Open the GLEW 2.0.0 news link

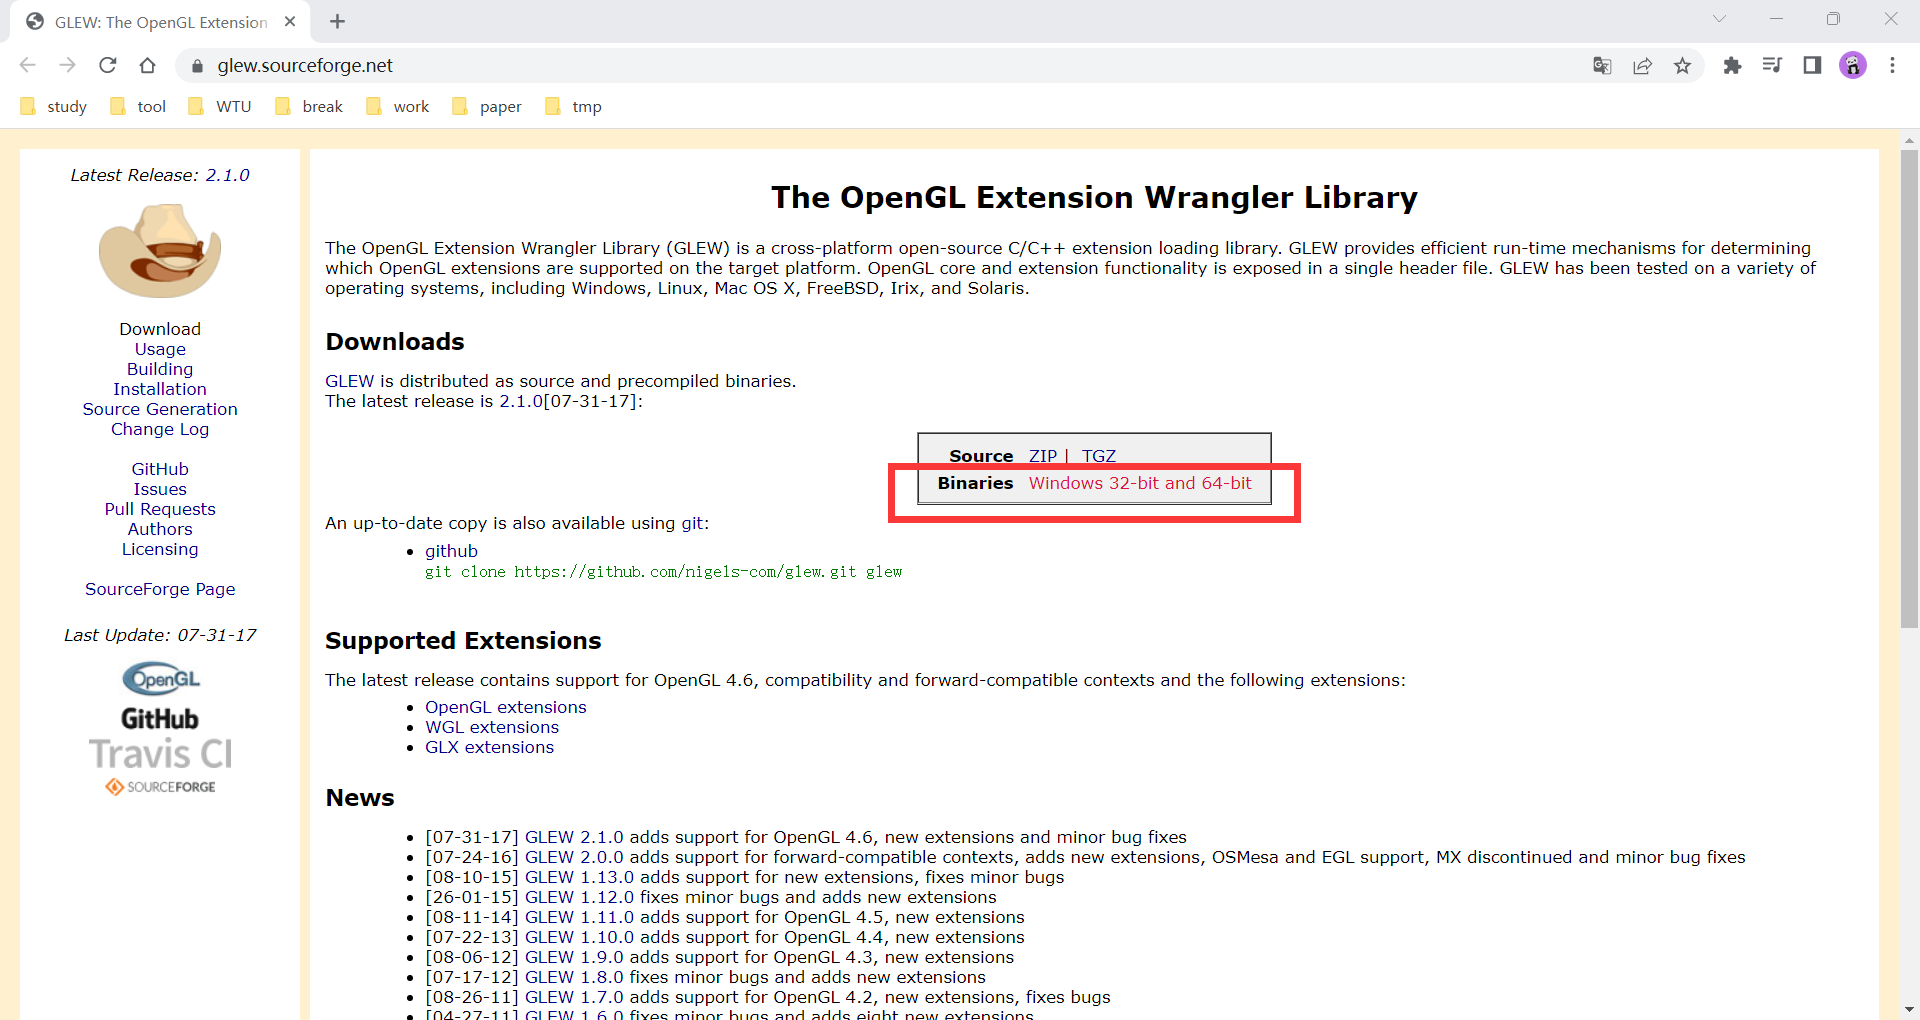[574, 857]
